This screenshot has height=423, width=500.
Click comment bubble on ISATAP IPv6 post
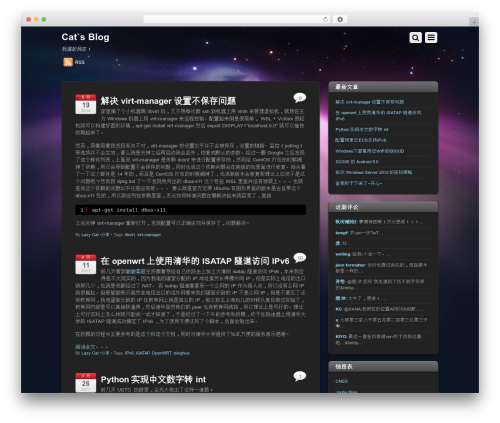pos(300,258)
